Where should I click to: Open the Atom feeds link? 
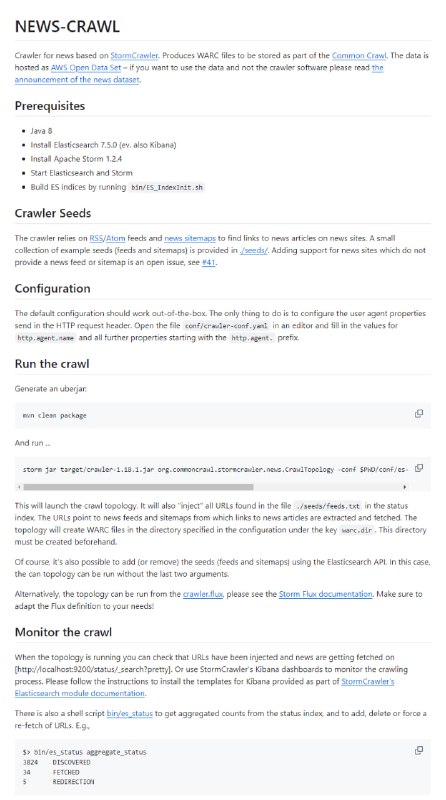tap(115, 238)
